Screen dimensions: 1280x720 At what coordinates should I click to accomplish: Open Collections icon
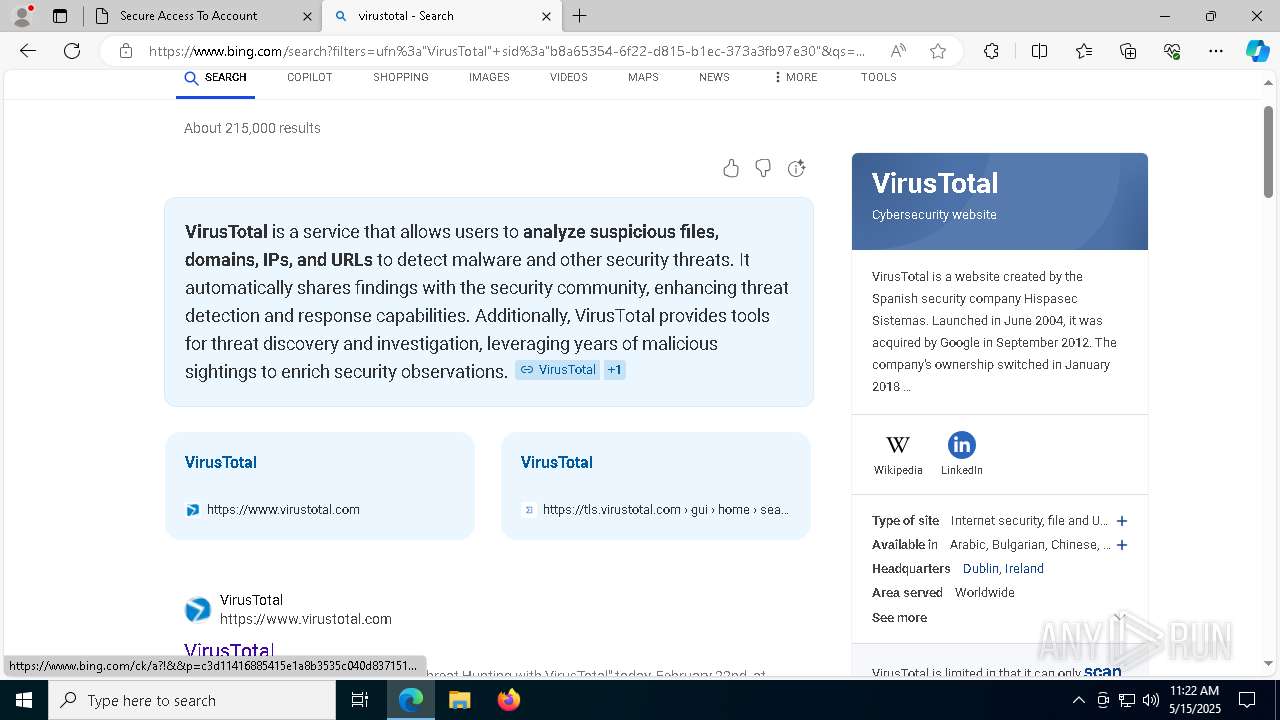[x=1128, y=51]
